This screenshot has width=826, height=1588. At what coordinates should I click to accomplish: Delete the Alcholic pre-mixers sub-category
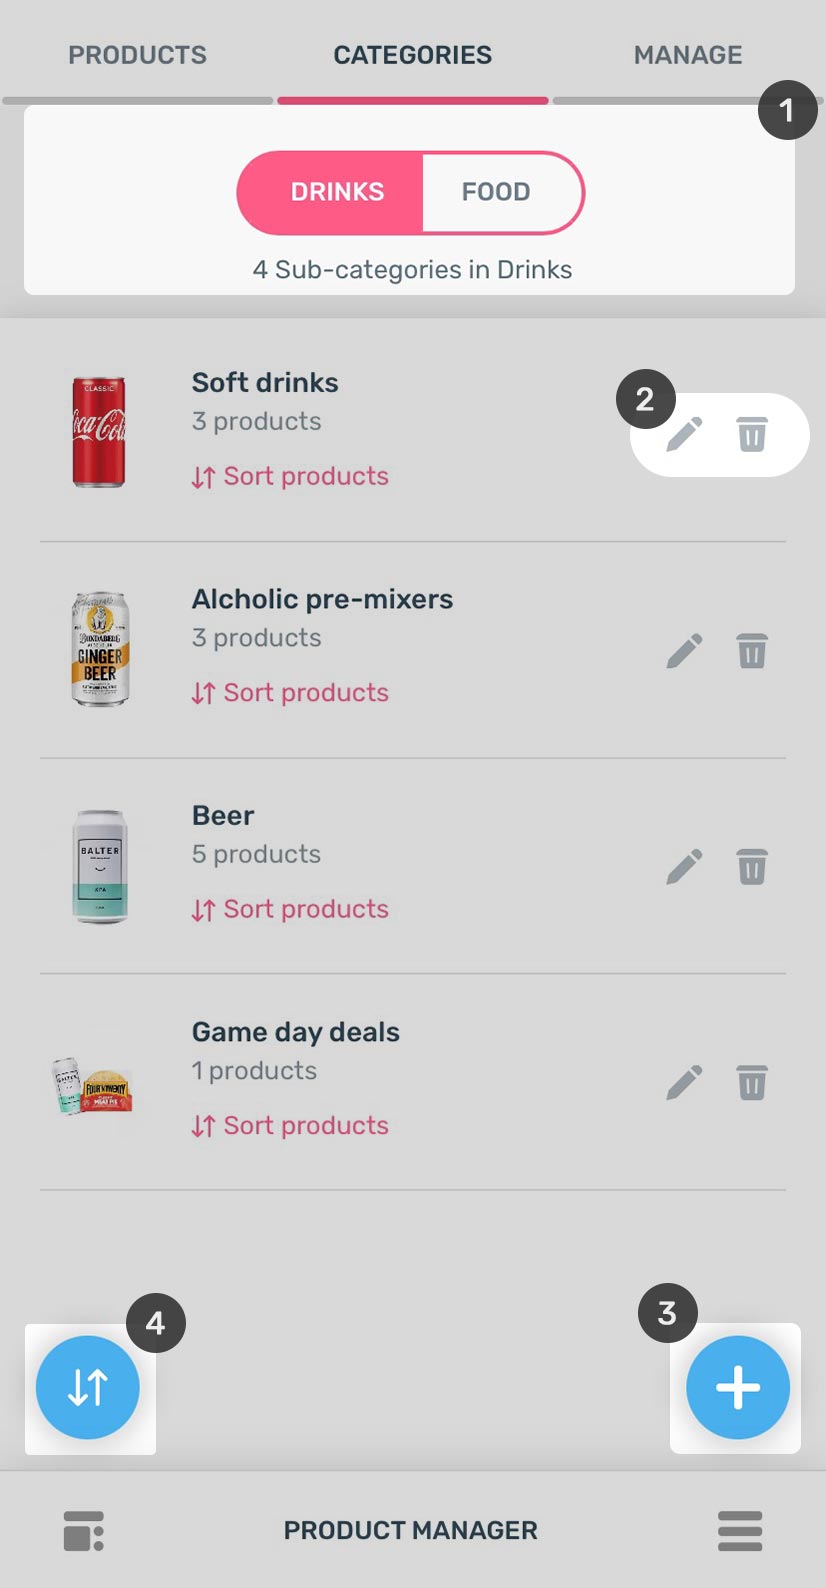tap(752, 651)
